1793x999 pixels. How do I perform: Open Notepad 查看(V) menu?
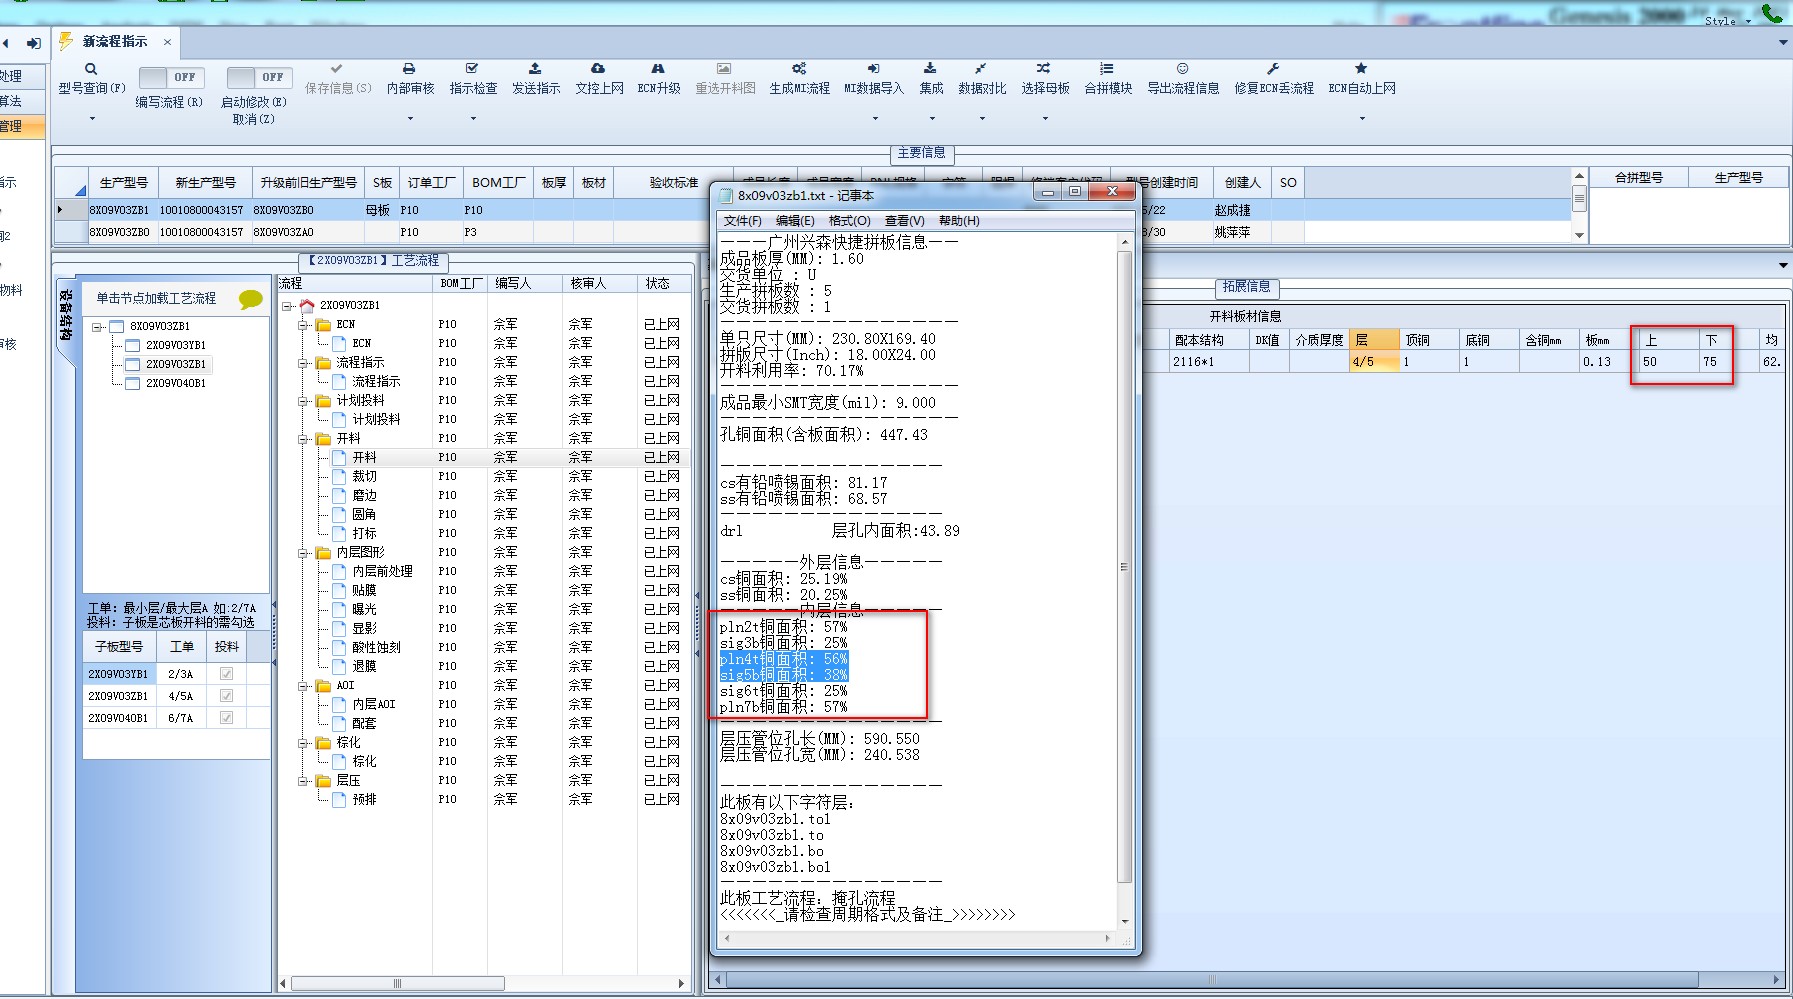click(904, 221)
